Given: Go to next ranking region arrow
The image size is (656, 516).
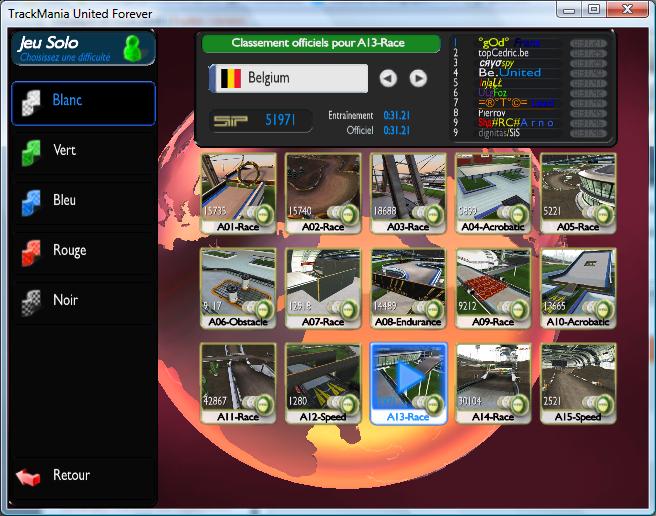Looking at the screenshot, I should (418, 78).
